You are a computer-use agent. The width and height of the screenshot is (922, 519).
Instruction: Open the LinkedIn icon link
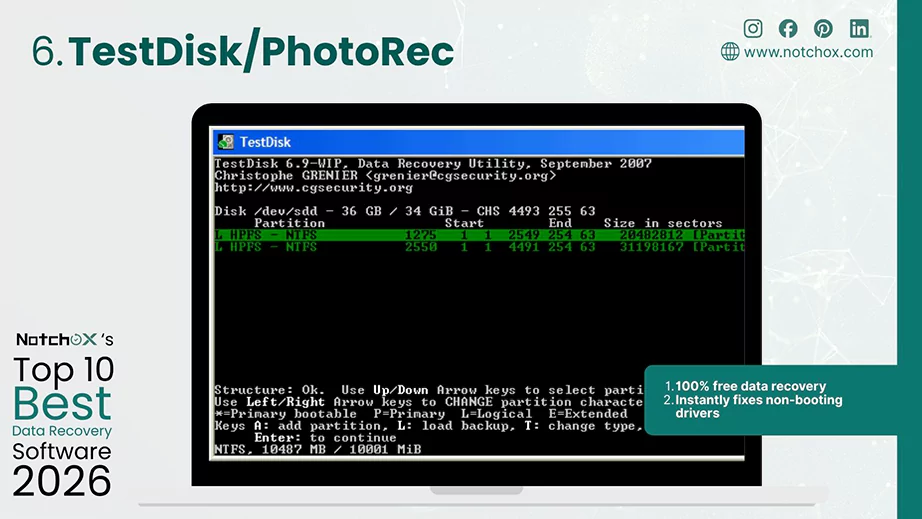click(x=859, y=28)
